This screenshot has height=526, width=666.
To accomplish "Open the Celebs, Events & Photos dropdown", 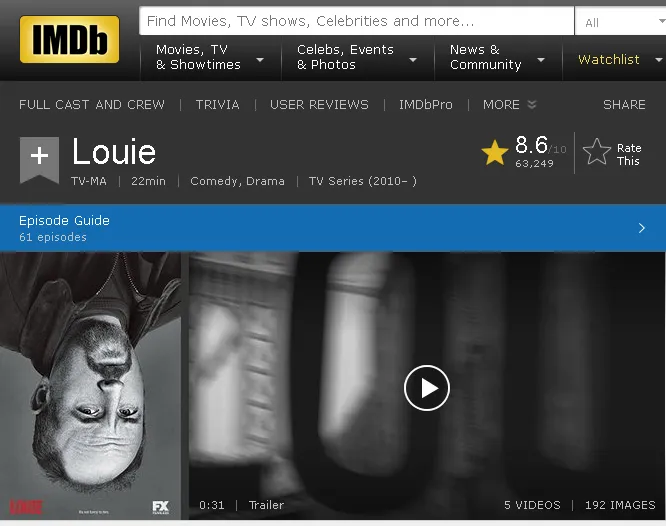I will [x=357, y=57].
